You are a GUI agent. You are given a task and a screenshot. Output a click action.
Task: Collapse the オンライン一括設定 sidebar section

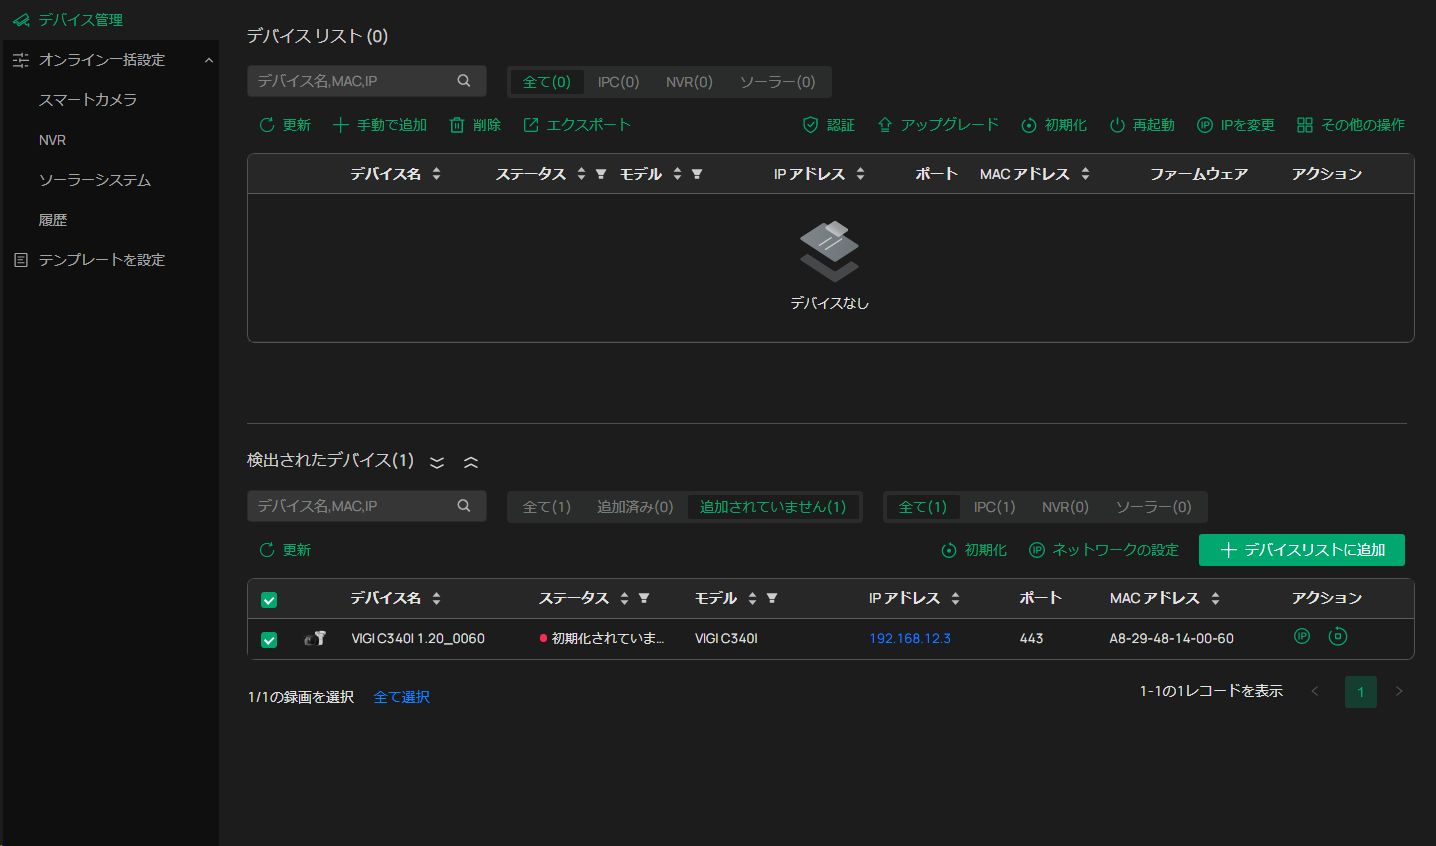point(208,60)
